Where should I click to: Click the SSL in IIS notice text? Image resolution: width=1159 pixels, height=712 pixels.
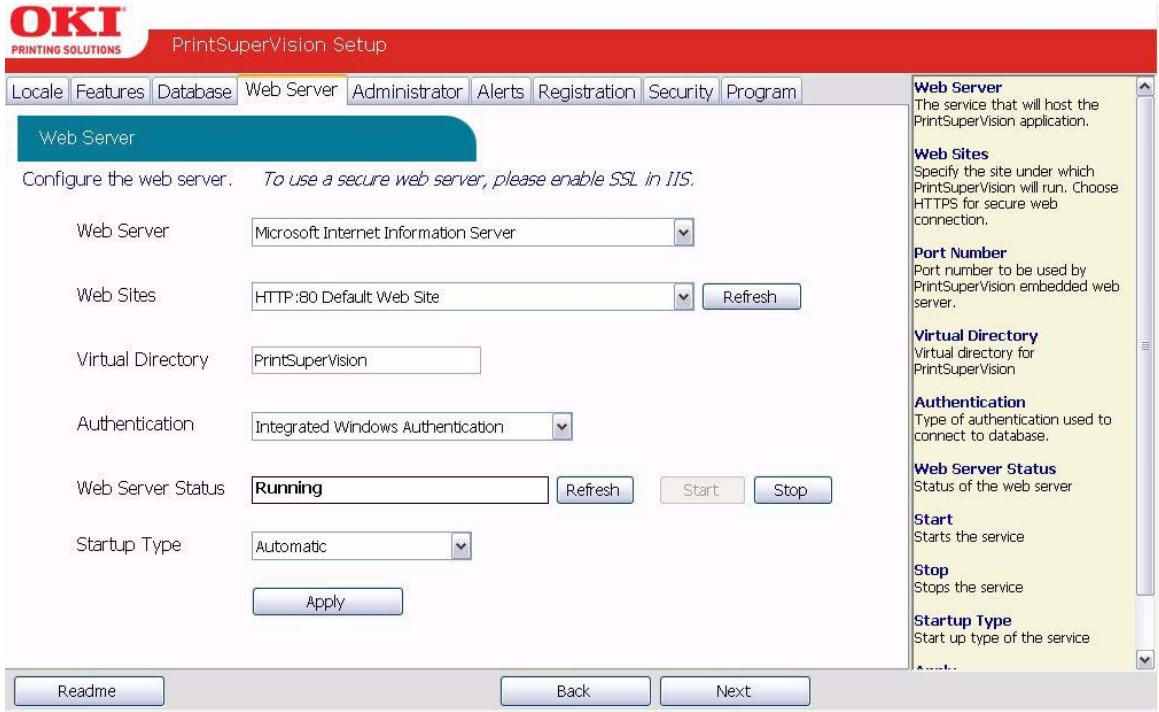coord(478,180)
